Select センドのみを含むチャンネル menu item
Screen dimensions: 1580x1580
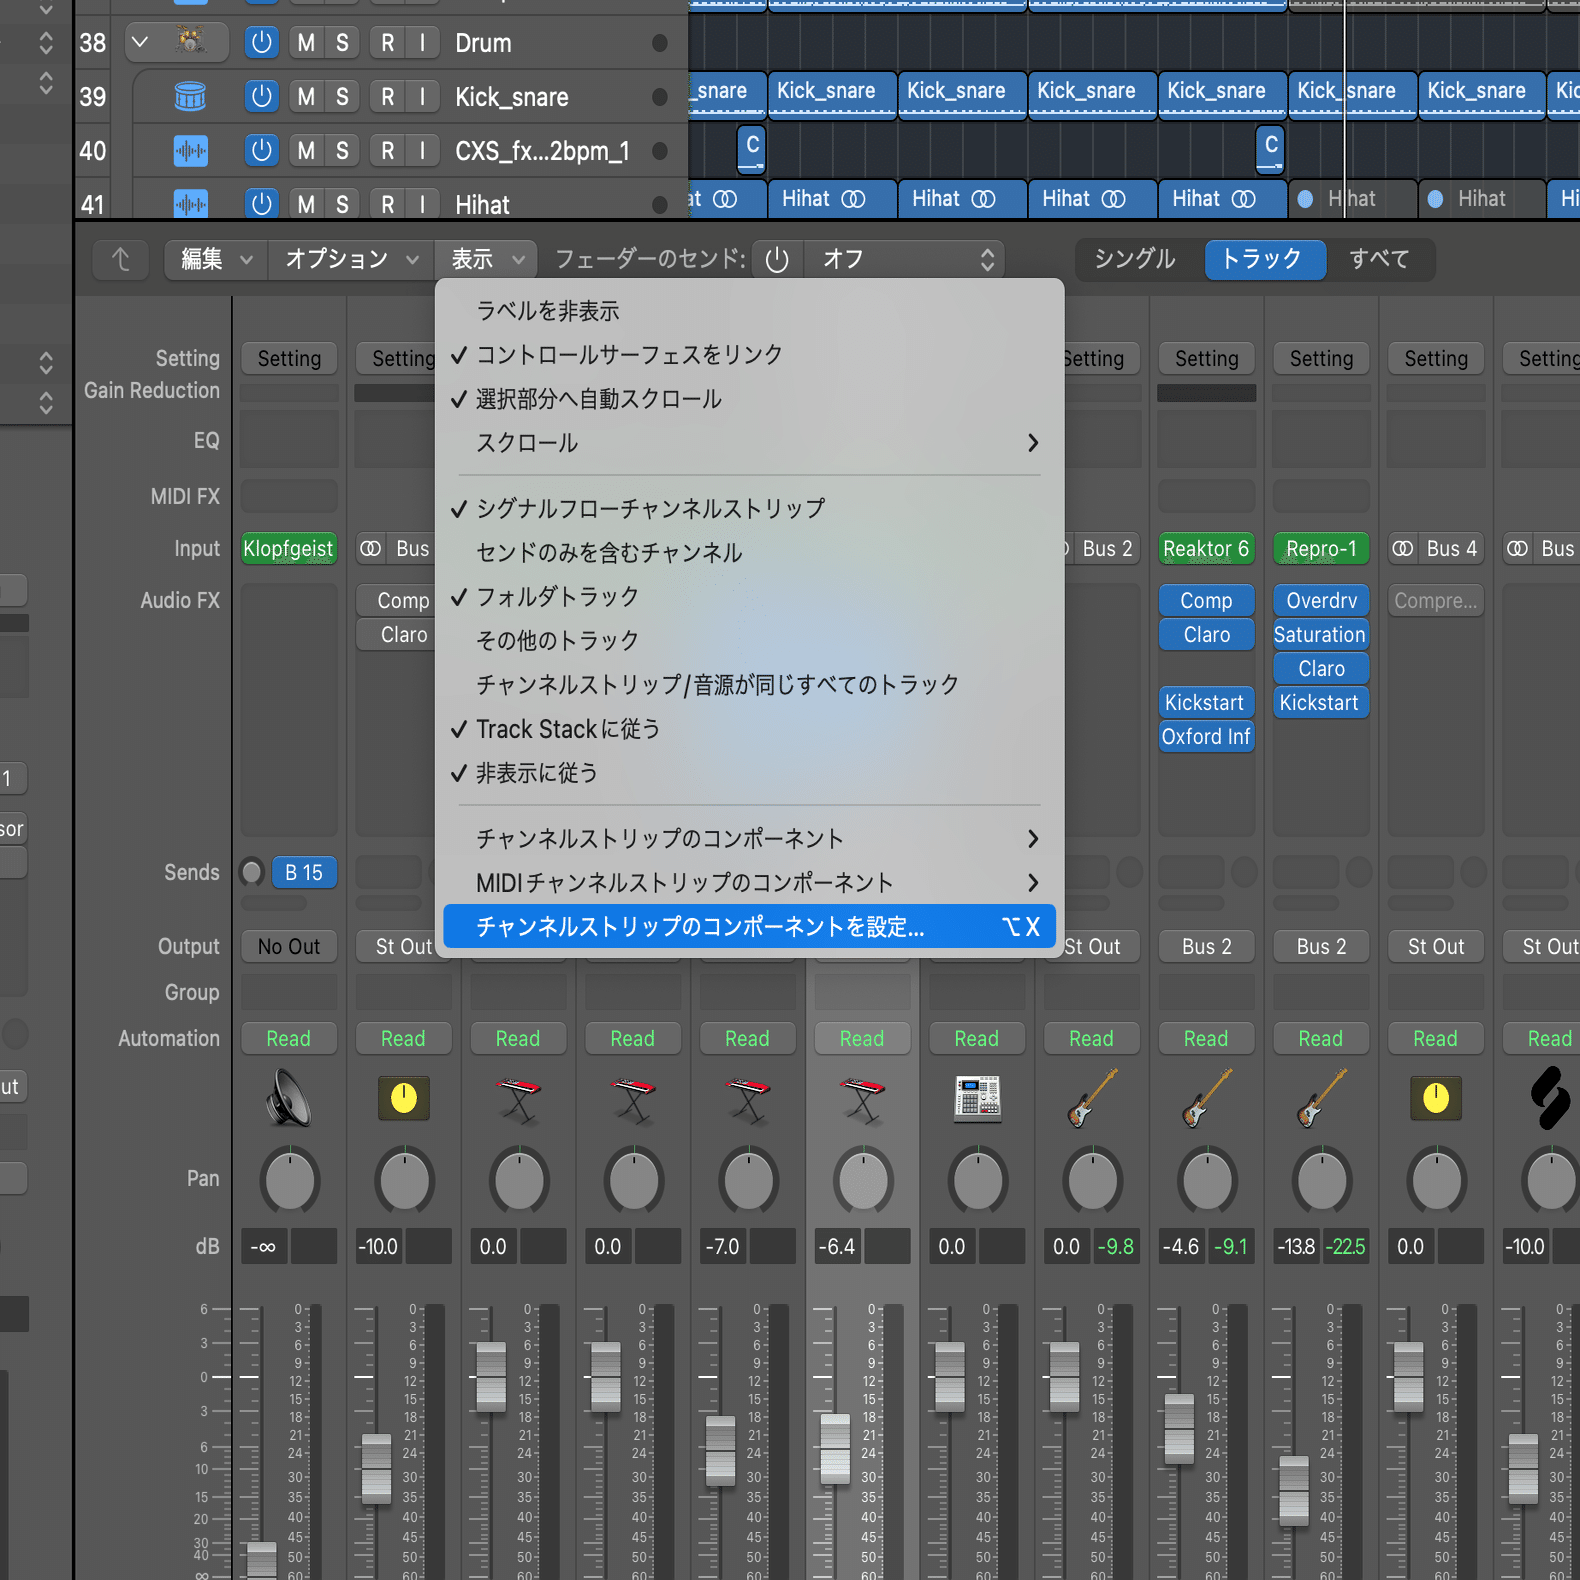(x=749, y=553)
